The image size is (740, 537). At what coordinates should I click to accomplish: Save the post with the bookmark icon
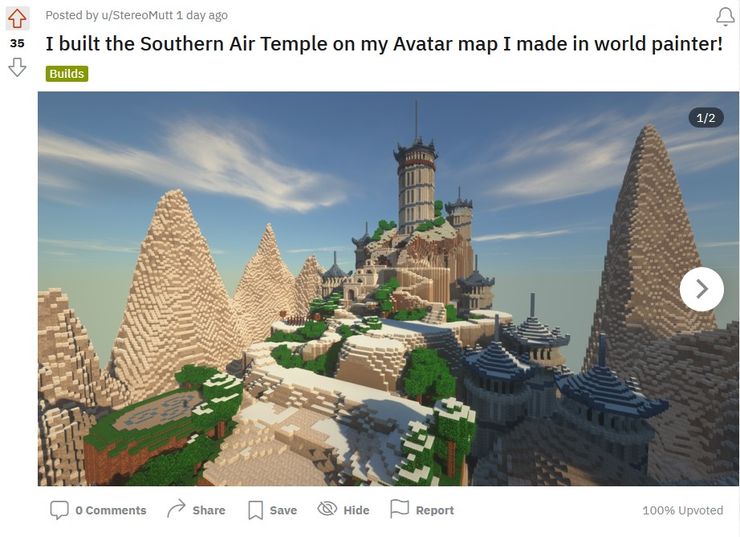pos(255,510)
